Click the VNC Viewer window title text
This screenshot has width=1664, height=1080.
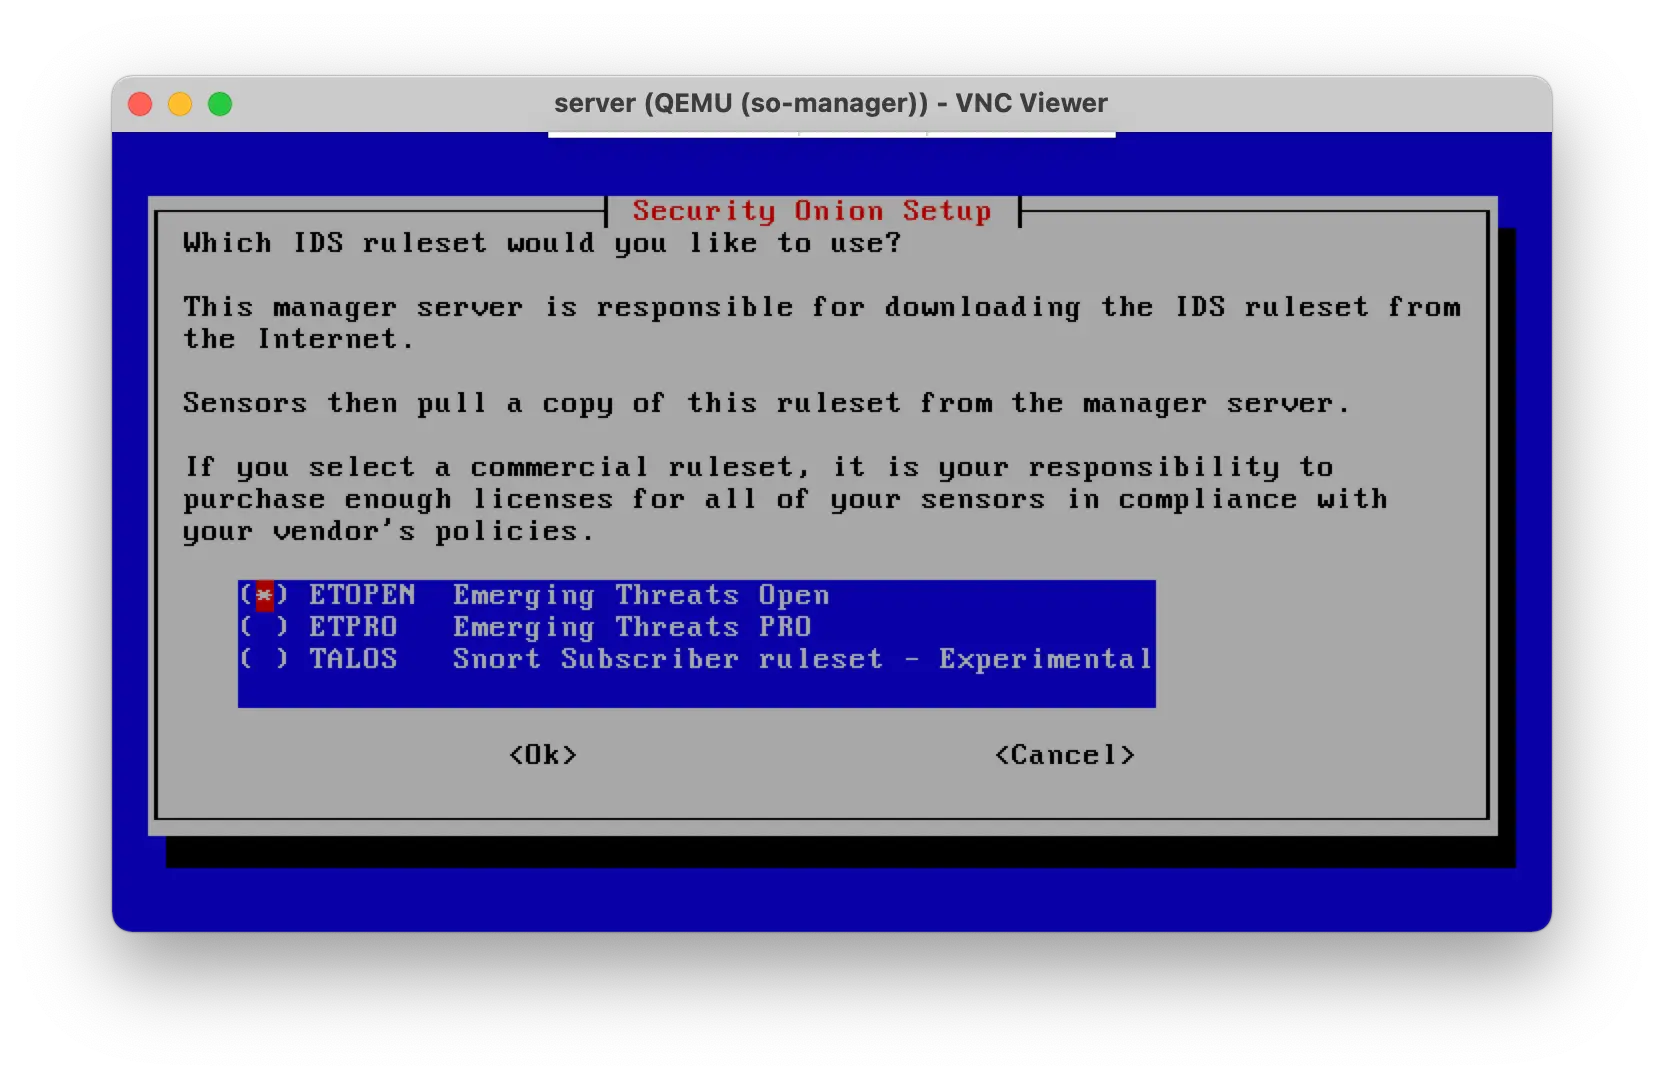tap(831, 103)
